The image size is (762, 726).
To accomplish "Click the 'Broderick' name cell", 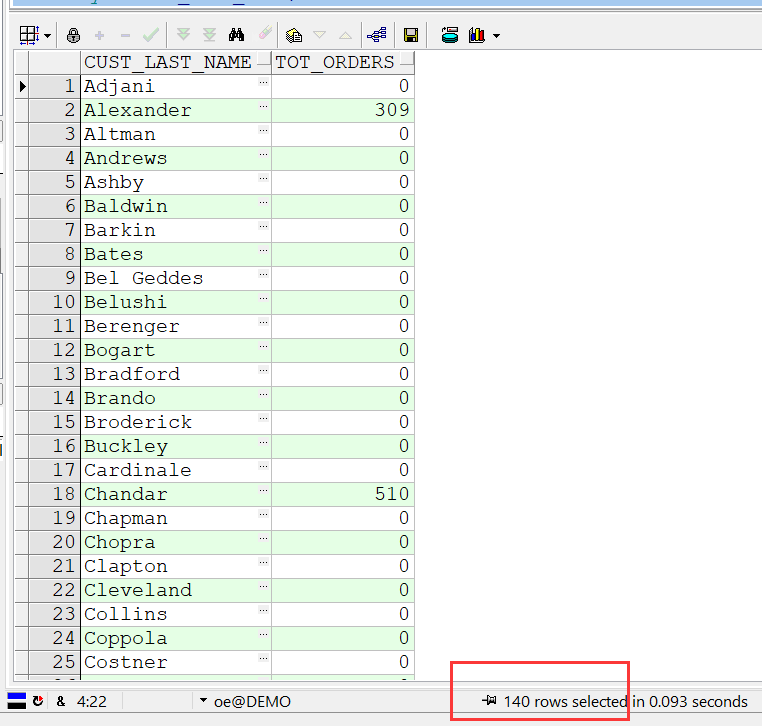I will (x=176, y=422).
